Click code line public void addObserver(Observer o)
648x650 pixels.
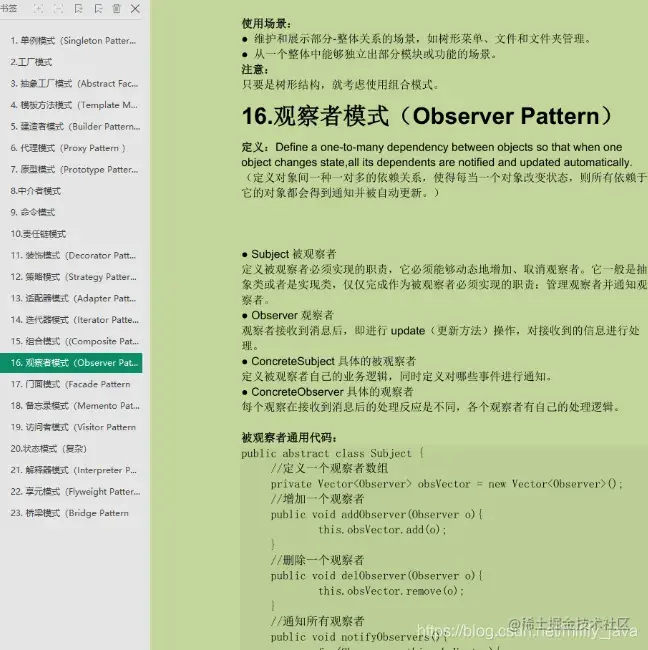point(377,514)
